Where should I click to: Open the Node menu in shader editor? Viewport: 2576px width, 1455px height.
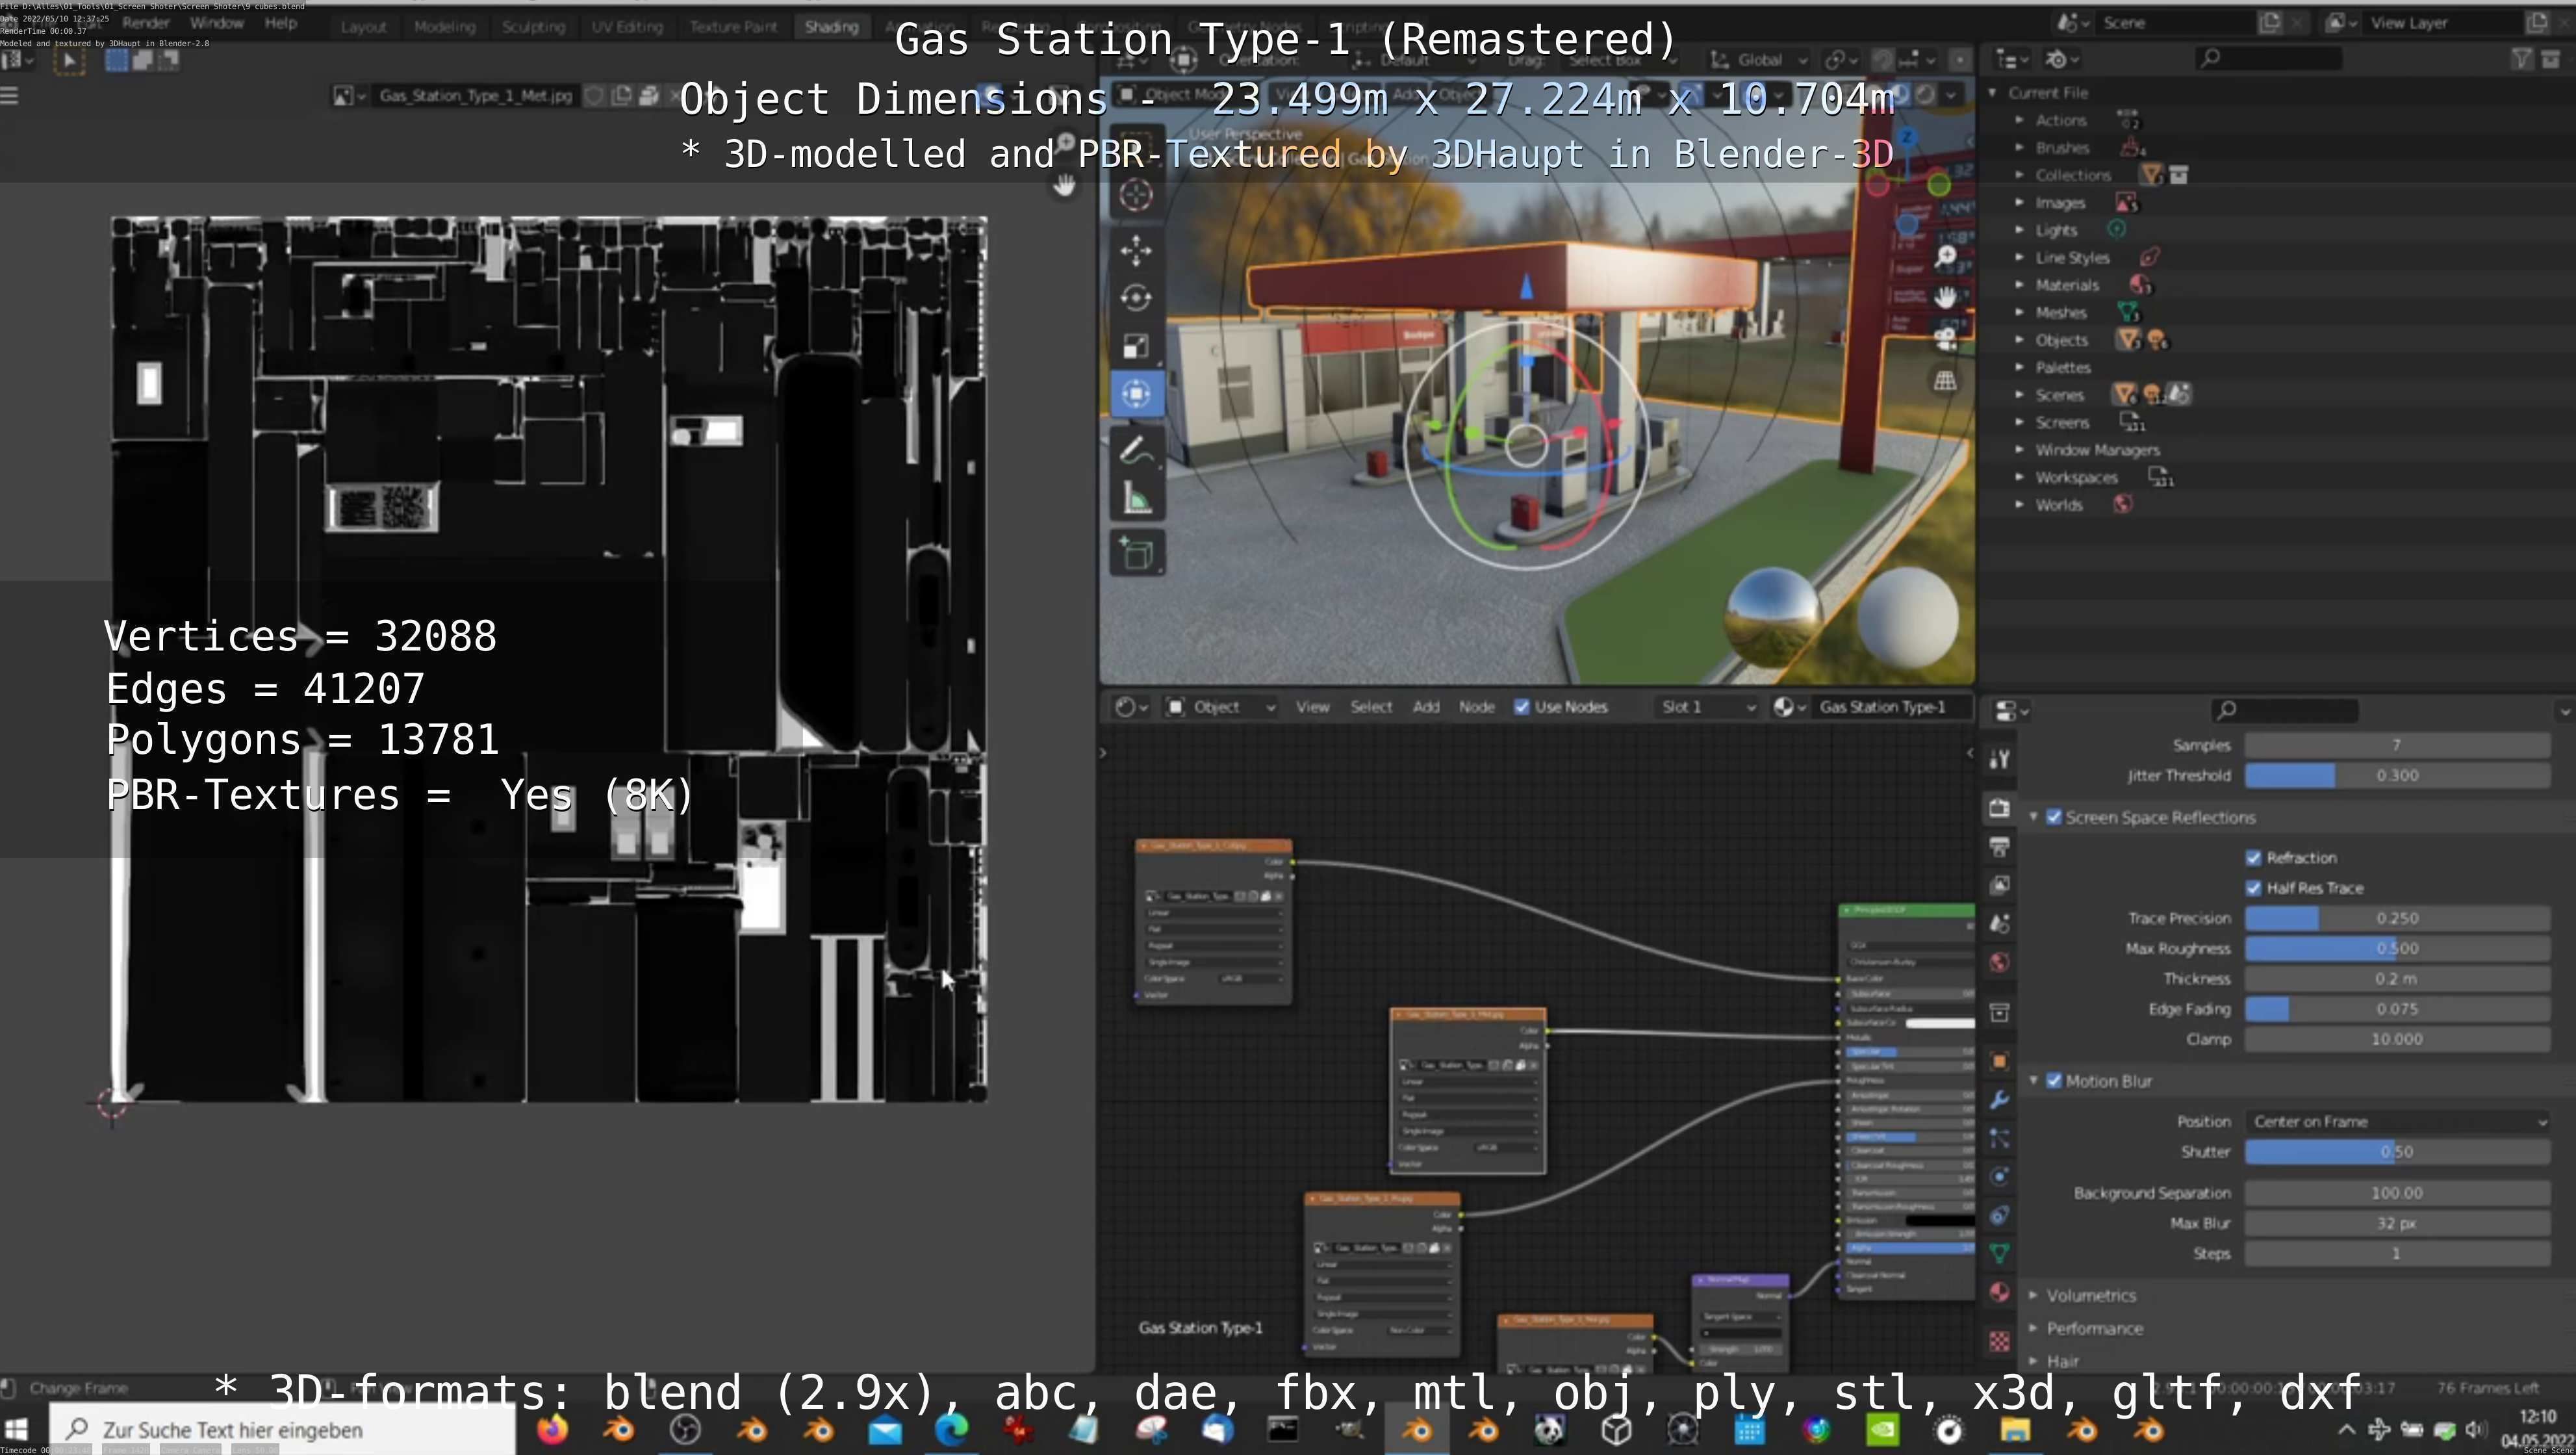[x=1476, y=707]
